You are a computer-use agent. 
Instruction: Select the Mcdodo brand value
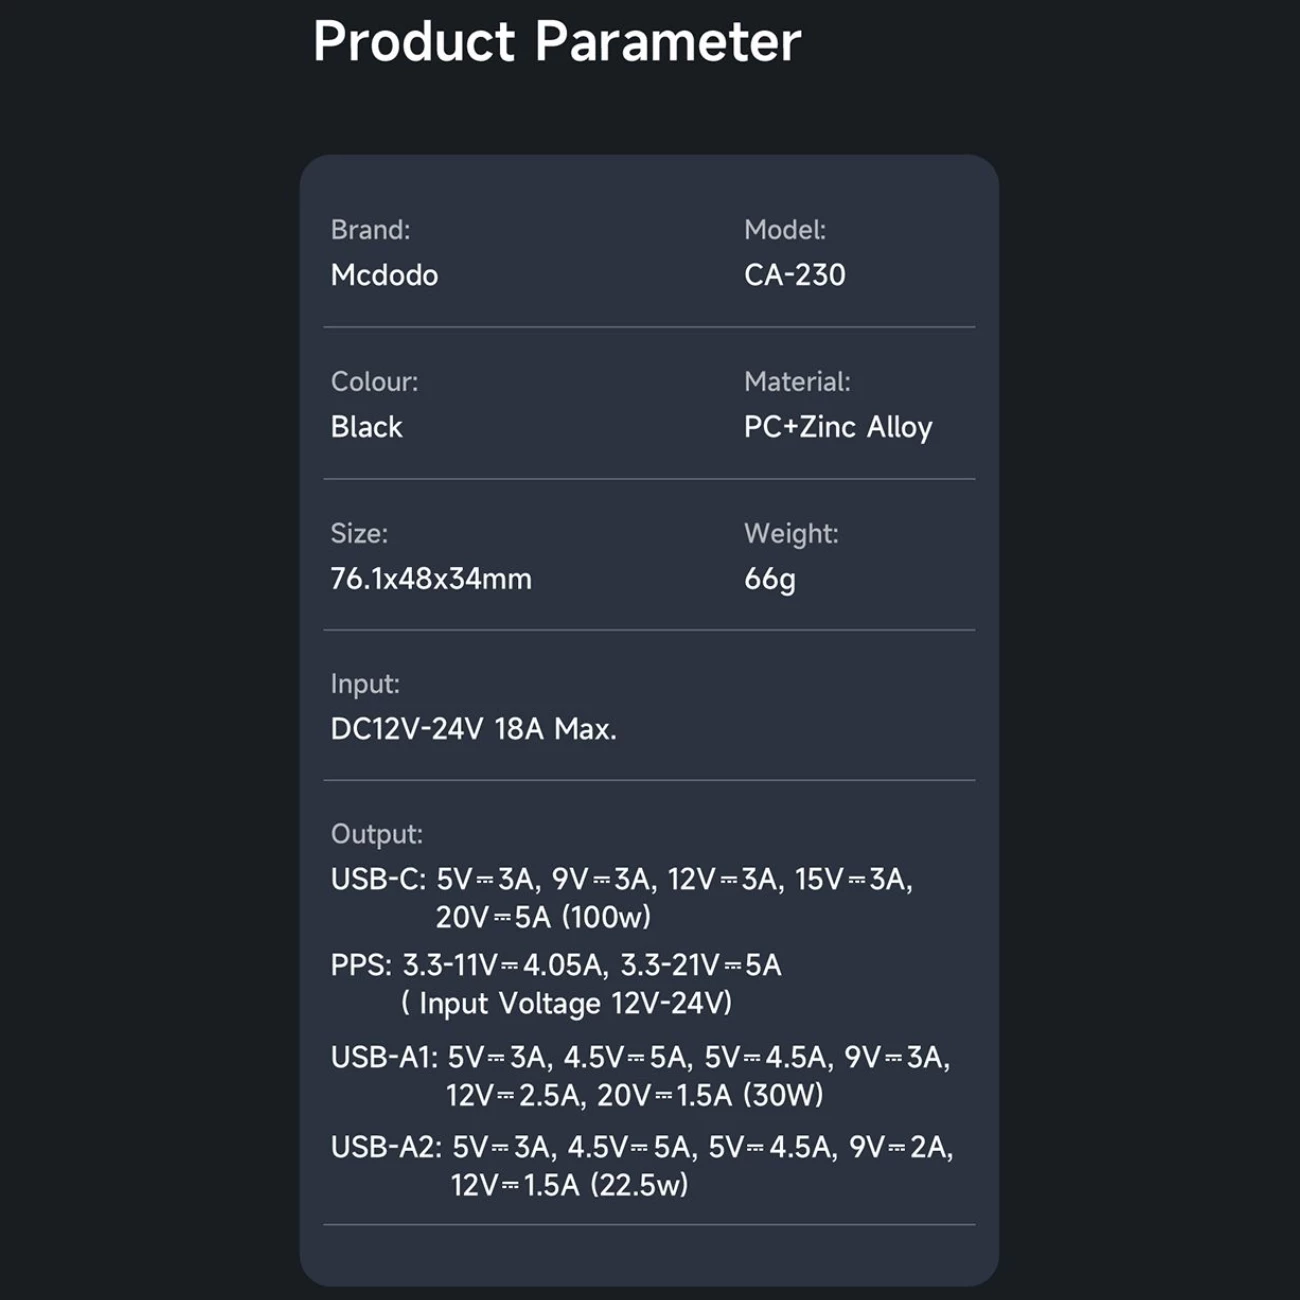[384, 275]
